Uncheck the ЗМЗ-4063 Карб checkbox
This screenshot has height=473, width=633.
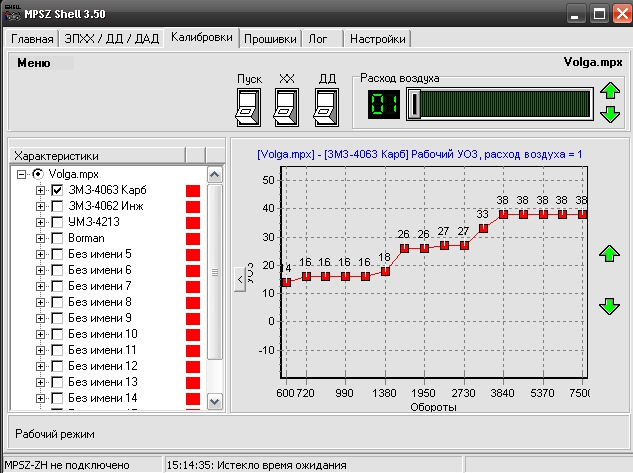(x=57, y=190)
